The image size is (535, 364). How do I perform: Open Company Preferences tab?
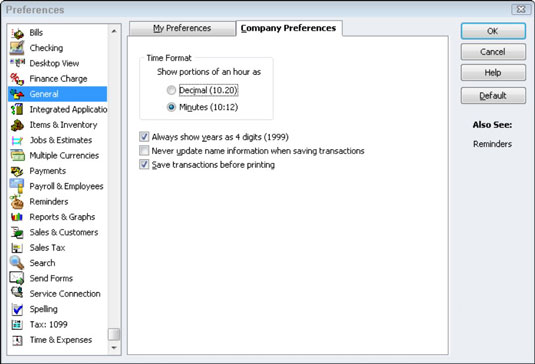(289, 28)
